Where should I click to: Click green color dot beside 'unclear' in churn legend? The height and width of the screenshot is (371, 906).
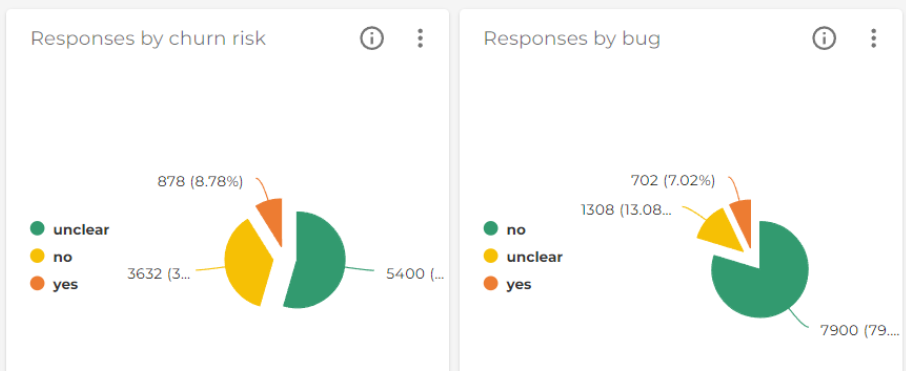point(38,229)
